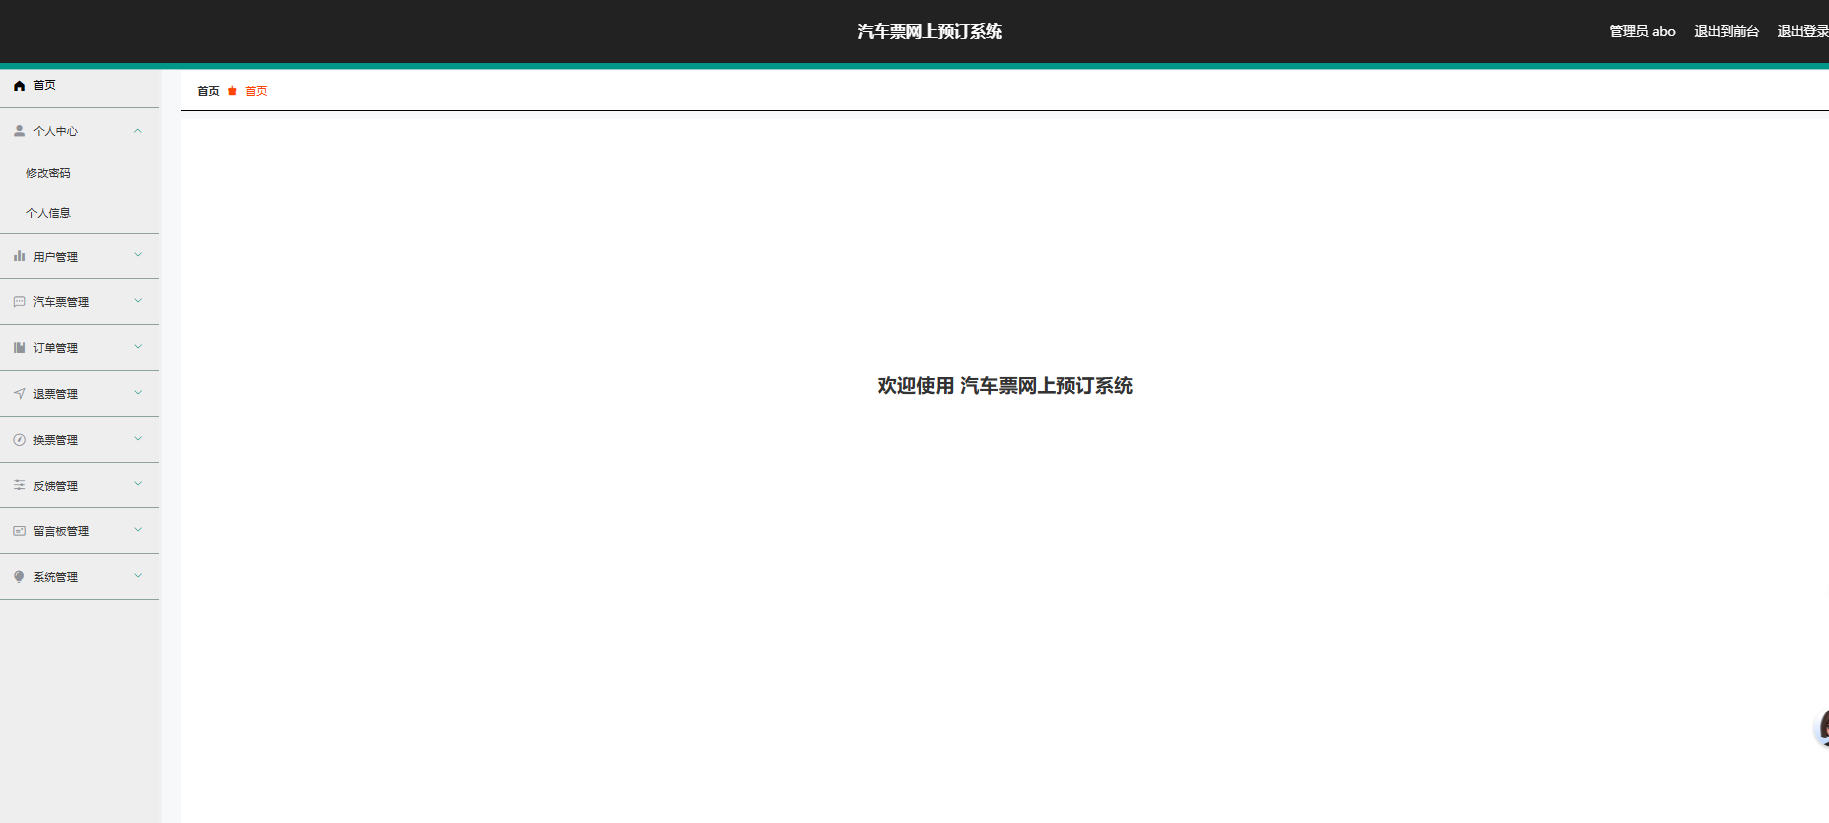This screenshot has width=1829, height=823.
Task: Click the compass icon for 换票管理
Action: point(19,440)
